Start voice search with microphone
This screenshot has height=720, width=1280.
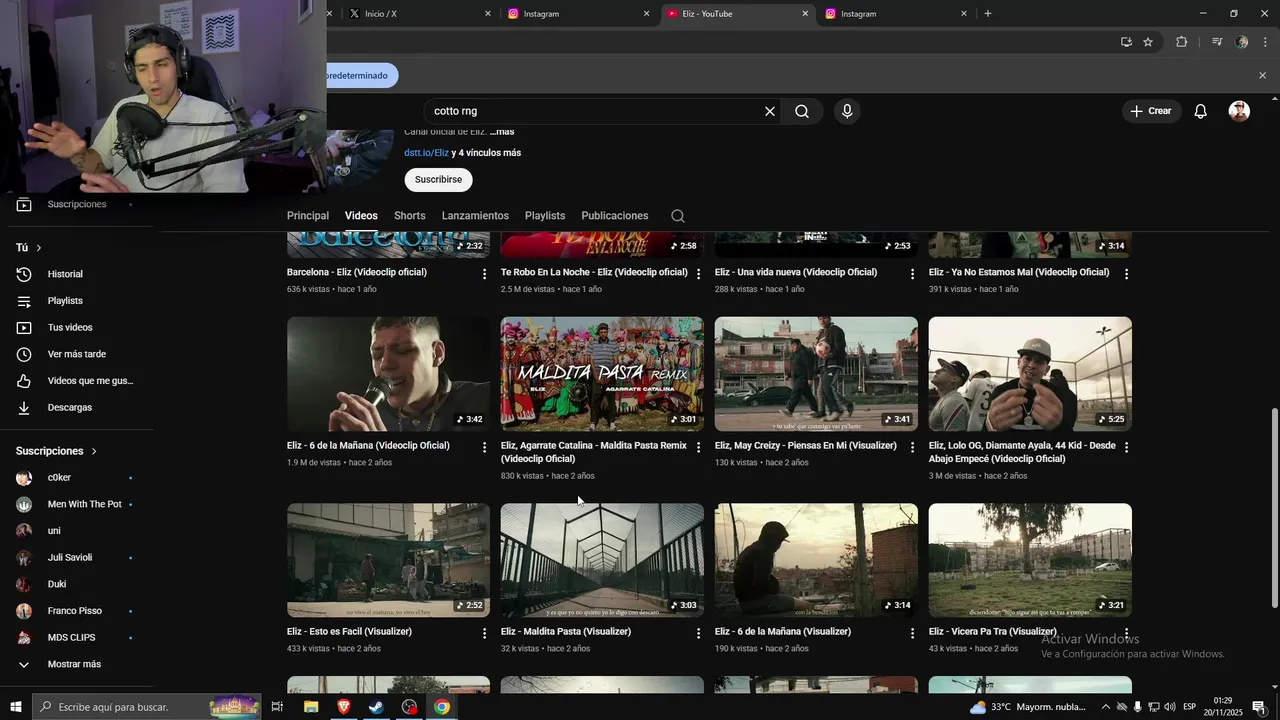pyautogui.click(x=847, y=111)
